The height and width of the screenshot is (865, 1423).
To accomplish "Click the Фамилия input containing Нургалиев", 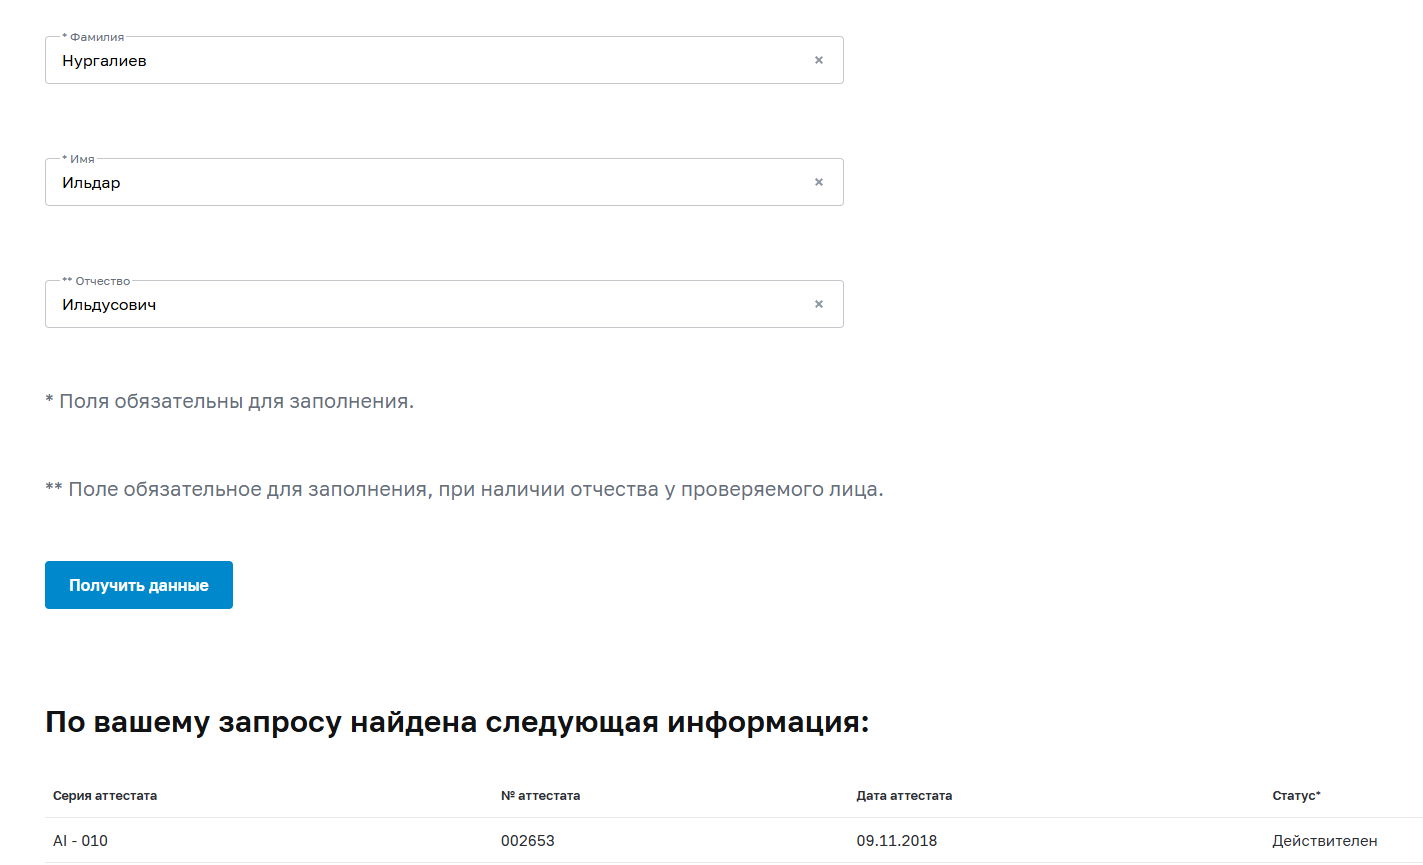I will coord(444,60).
